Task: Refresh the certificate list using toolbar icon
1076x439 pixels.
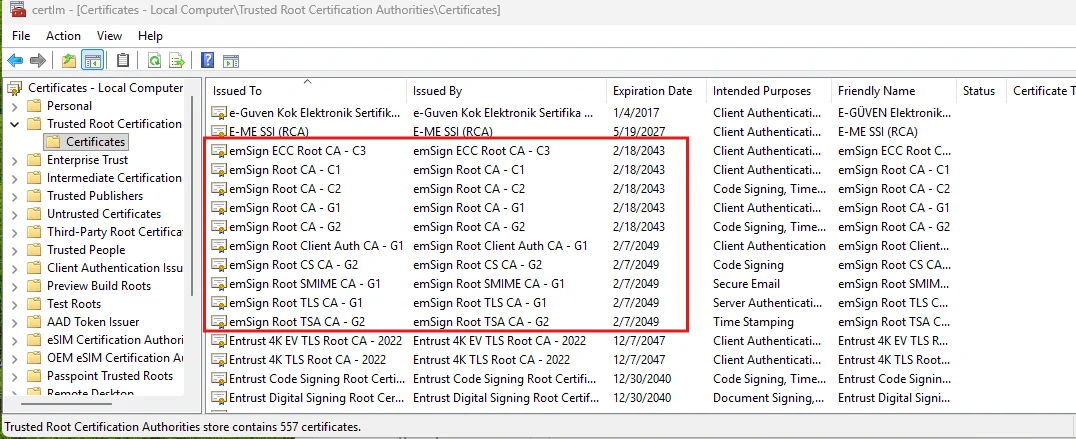Action: point(155,60)
